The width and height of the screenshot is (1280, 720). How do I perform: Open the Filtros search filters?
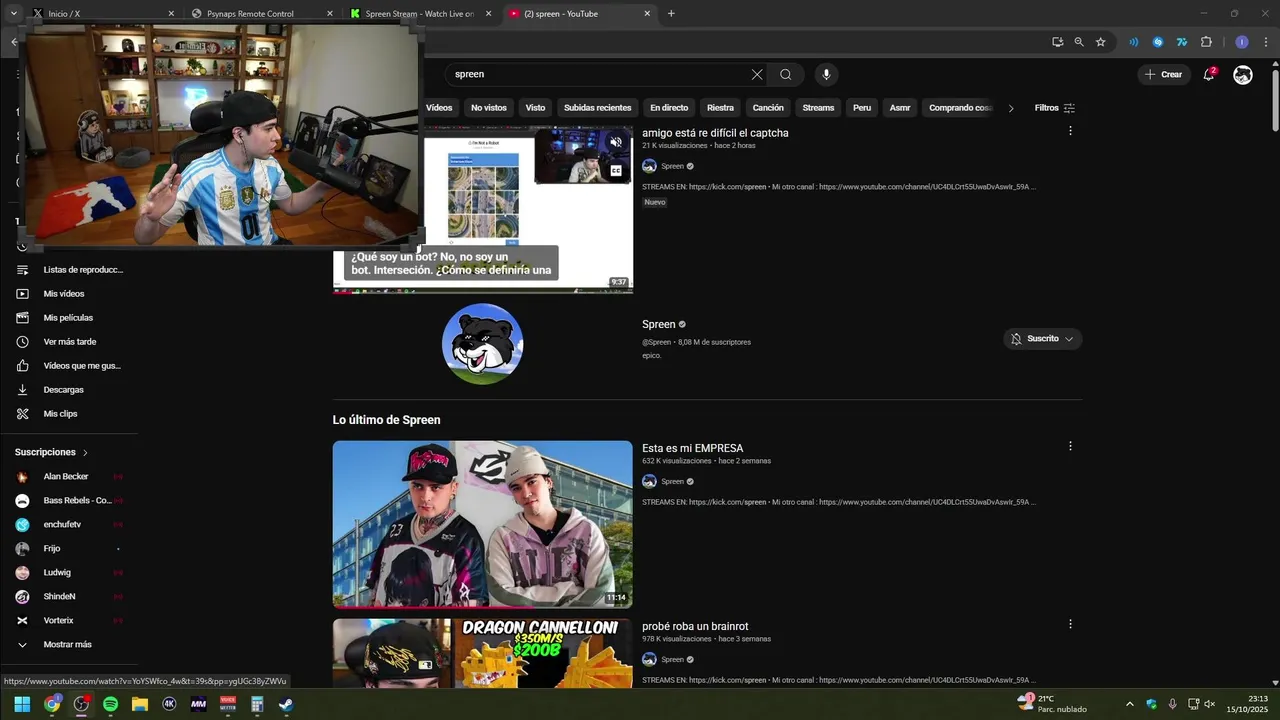click(1055, 108)
